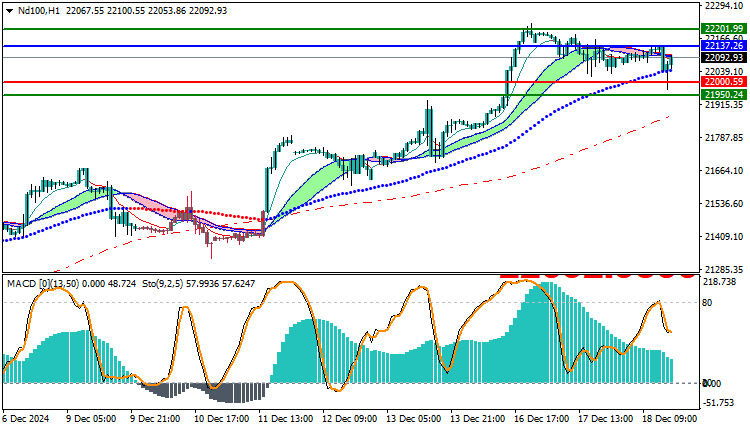Screen dimensions: 750x430
Task: Select the 11 Dec 13:00 time label
Action: point(286,419)
